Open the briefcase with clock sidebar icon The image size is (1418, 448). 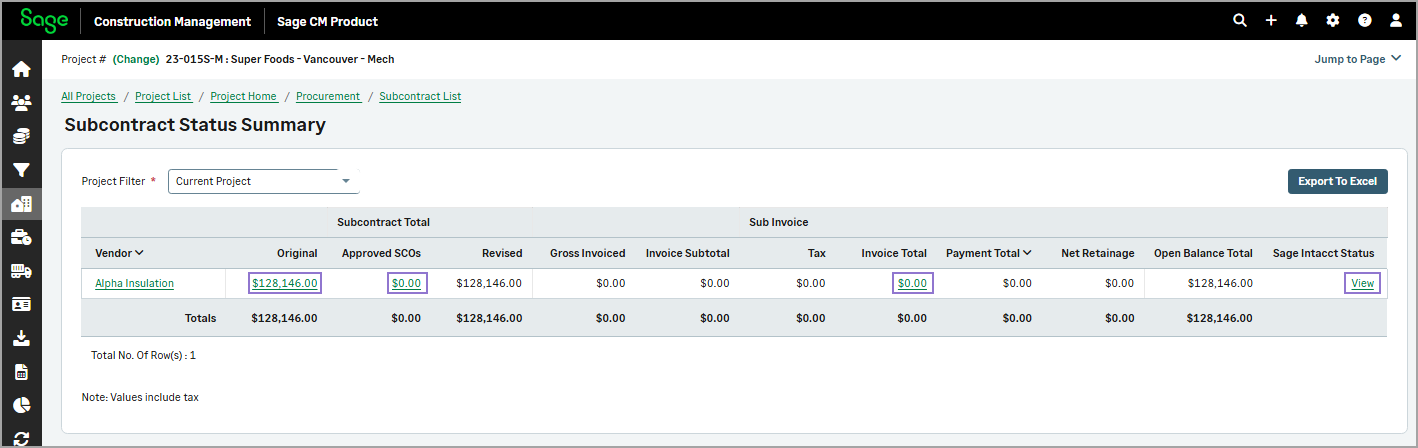pyautogui.click(x=21, y=237)
